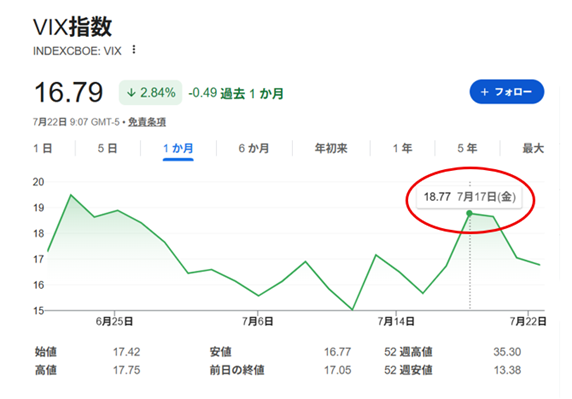Click the 安値 label
The height and width of the screenshot is (399, 572).
coord(220,352)
